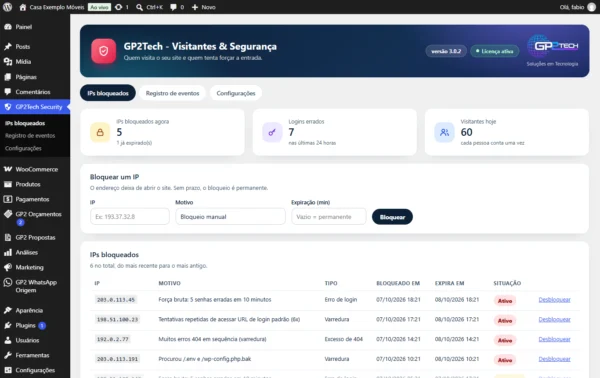Click the Painel dashboard icon
600x378 pixels.
pos(8,27)
